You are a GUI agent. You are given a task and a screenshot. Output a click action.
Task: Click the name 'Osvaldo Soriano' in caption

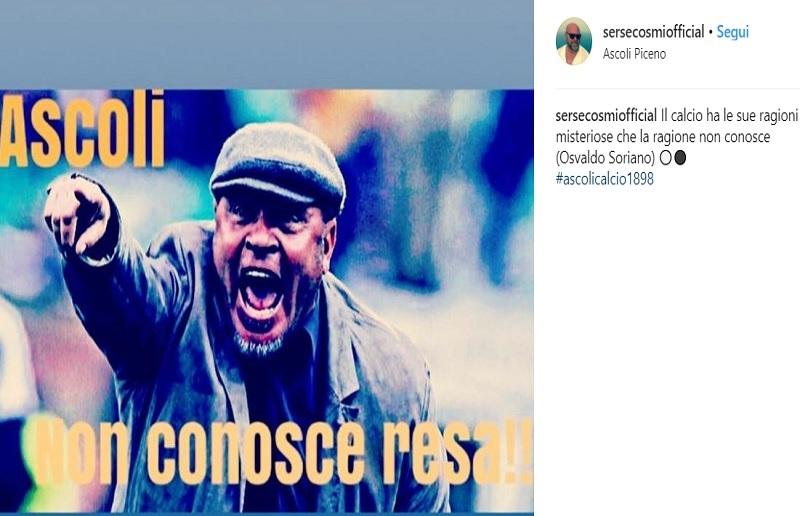tap(607, 158)
